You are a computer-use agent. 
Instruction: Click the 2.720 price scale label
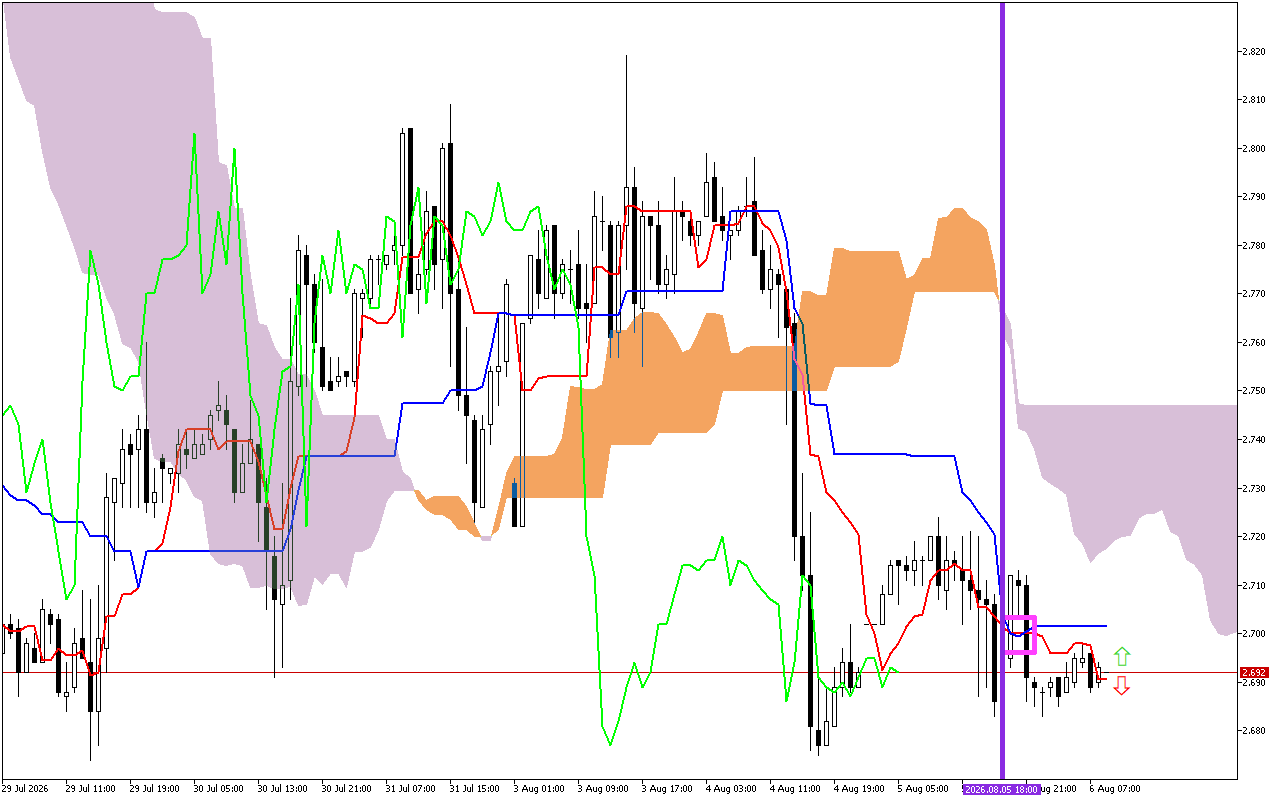tap(1254, 537)
